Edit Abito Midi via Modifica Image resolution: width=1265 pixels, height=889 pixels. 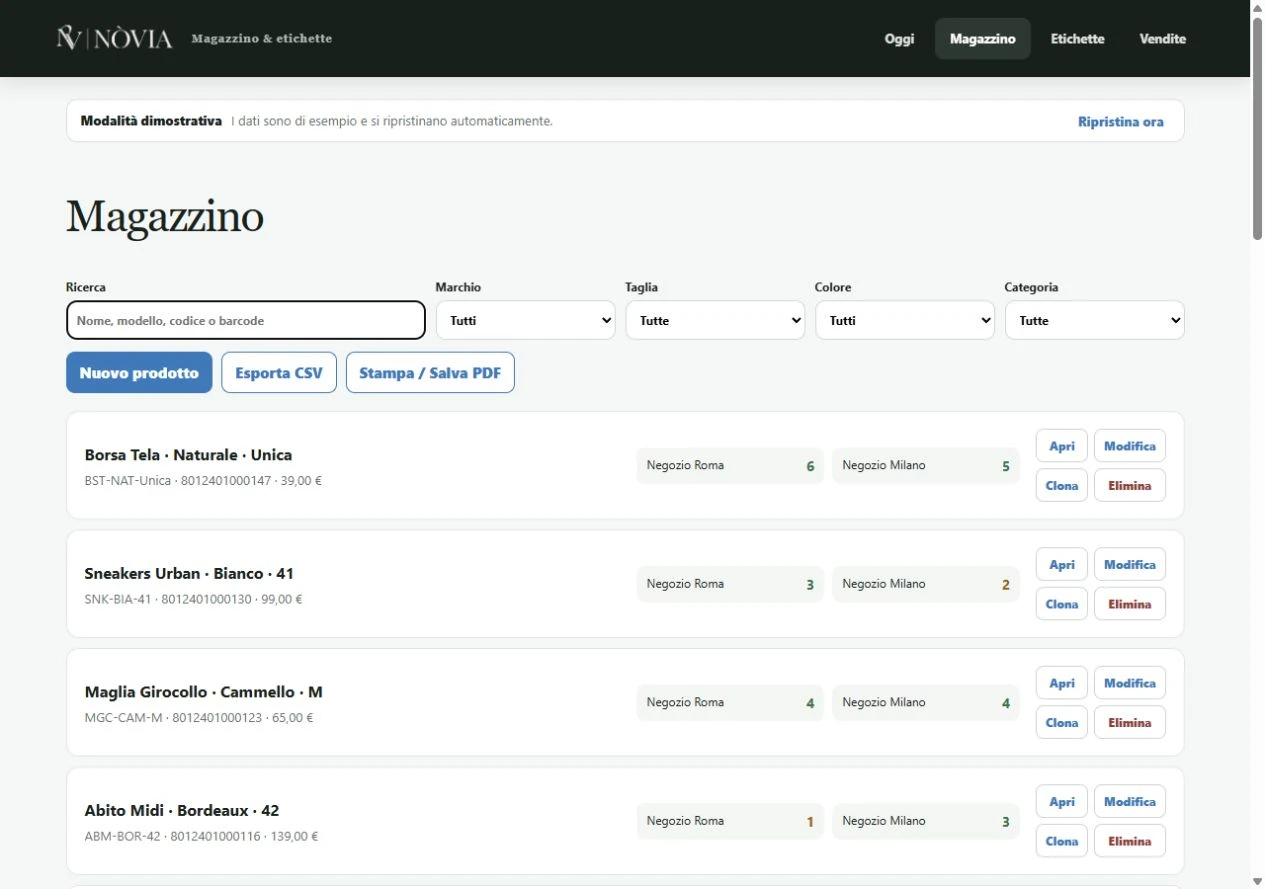pos(1129,802)
